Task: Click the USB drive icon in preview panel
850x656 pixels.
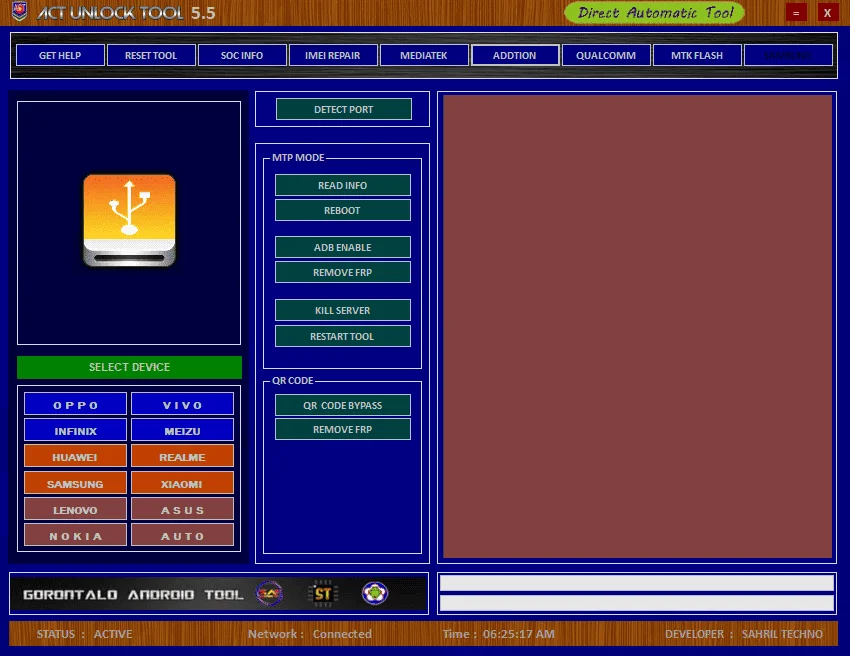Action: tap(129, 221)
